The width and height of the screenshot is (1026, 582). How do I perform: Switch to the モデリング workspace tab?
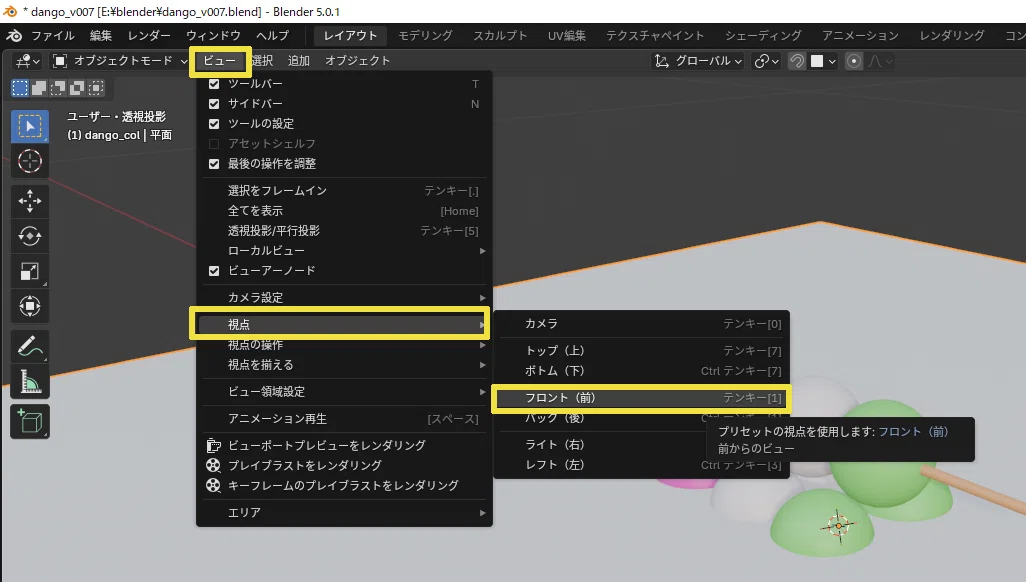[425, 35]
